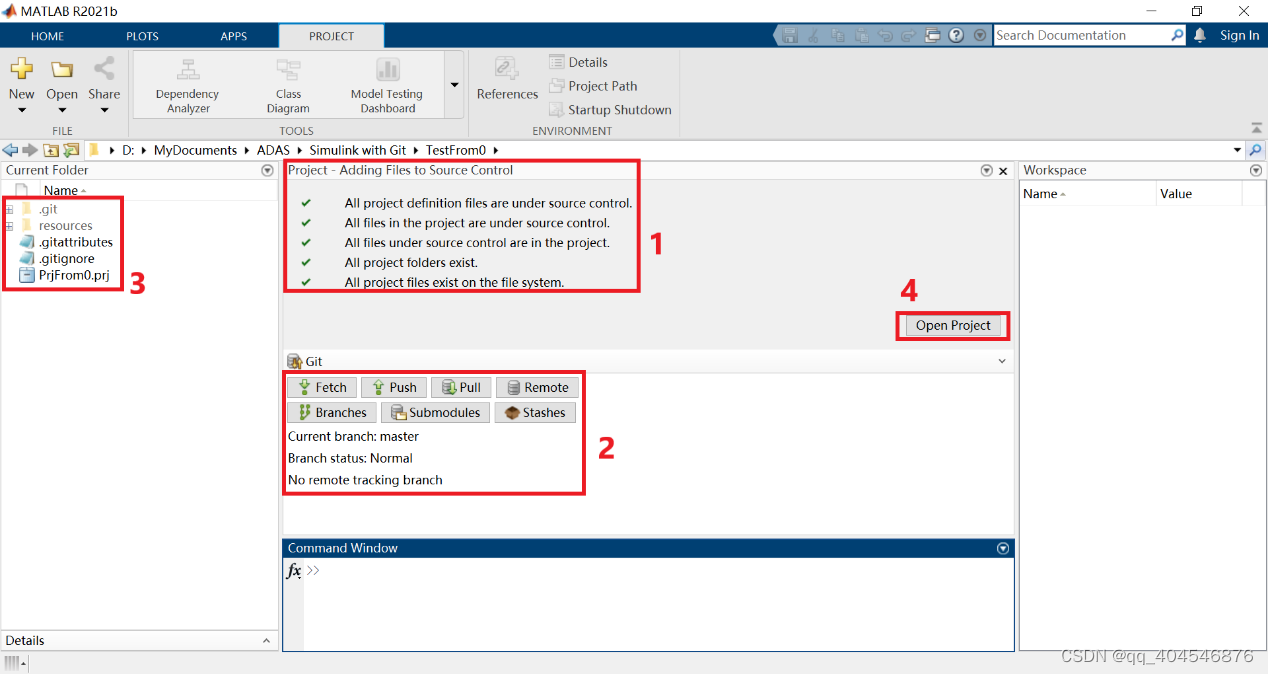Click the Open folder icon in FILE group
The image size is (1268, 674).
point(62,69)
